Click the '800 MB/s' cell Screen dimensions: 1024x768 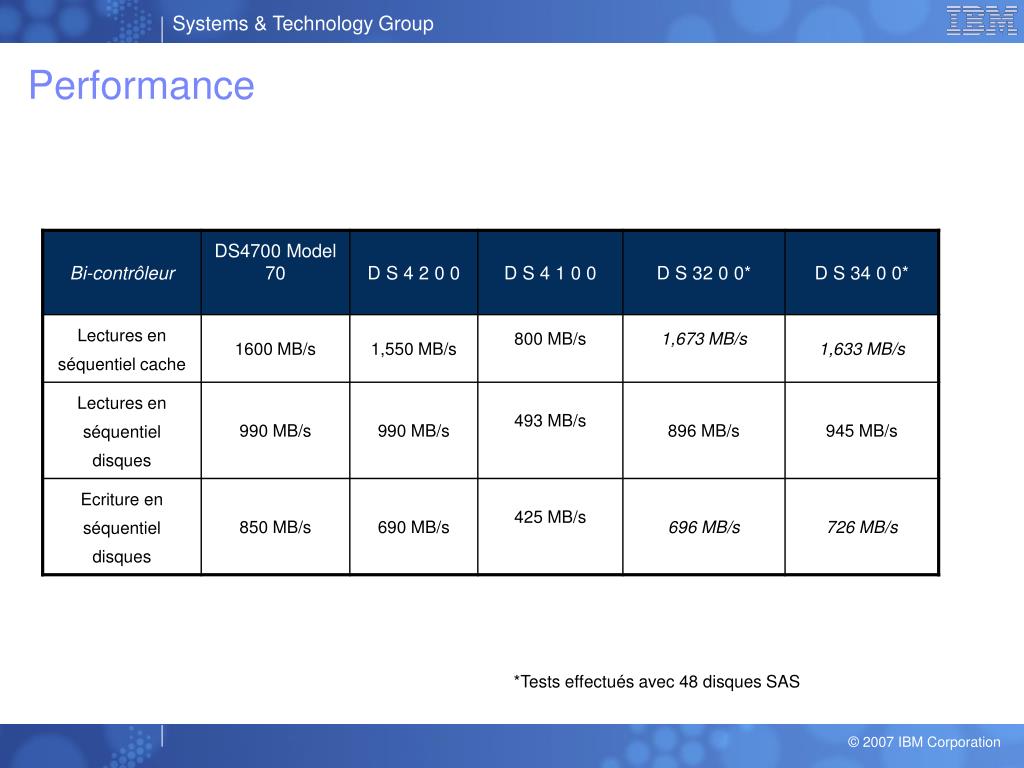tap(550, 349)
